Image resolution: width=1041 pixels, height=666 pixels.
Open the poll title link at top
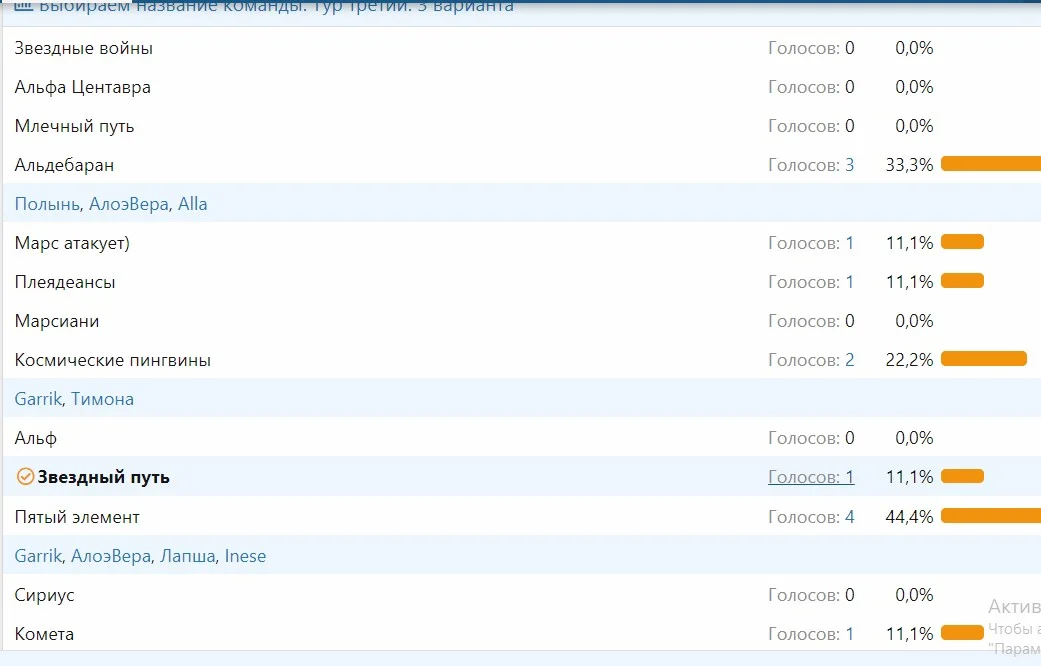[x=276, y=6]
